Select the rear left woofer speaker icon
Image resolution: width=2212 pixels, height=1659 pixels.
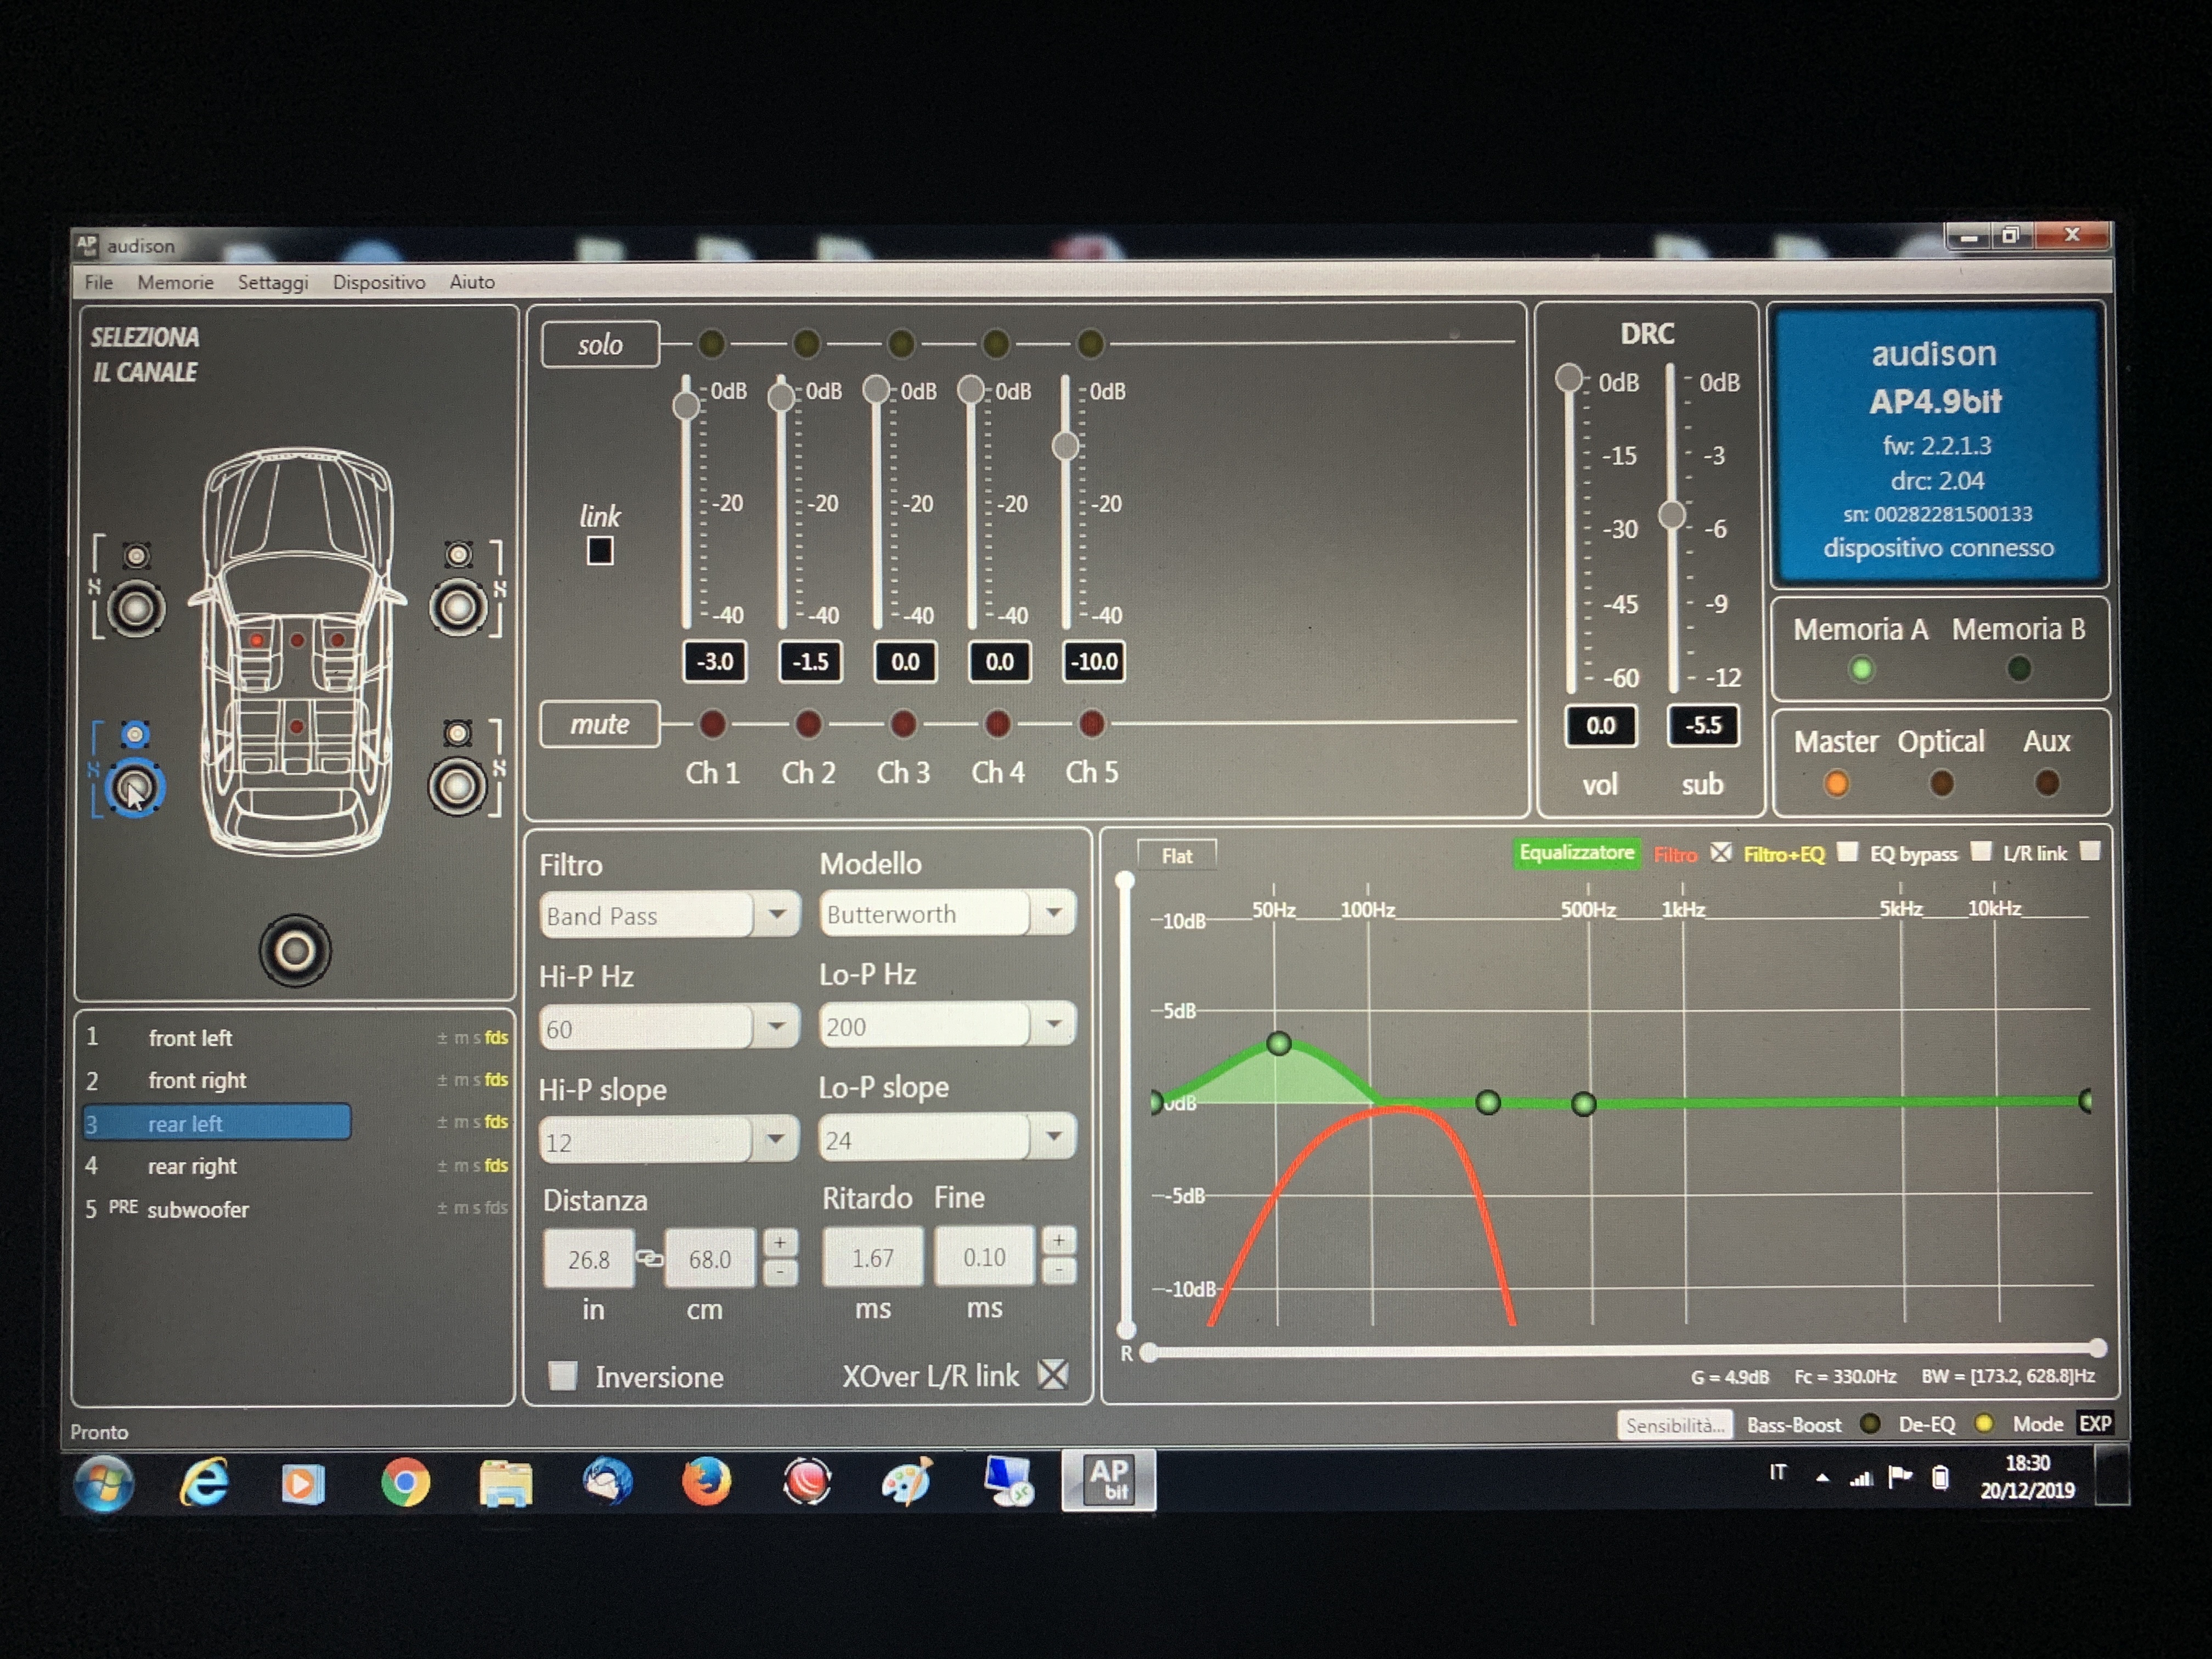[135, 788]
